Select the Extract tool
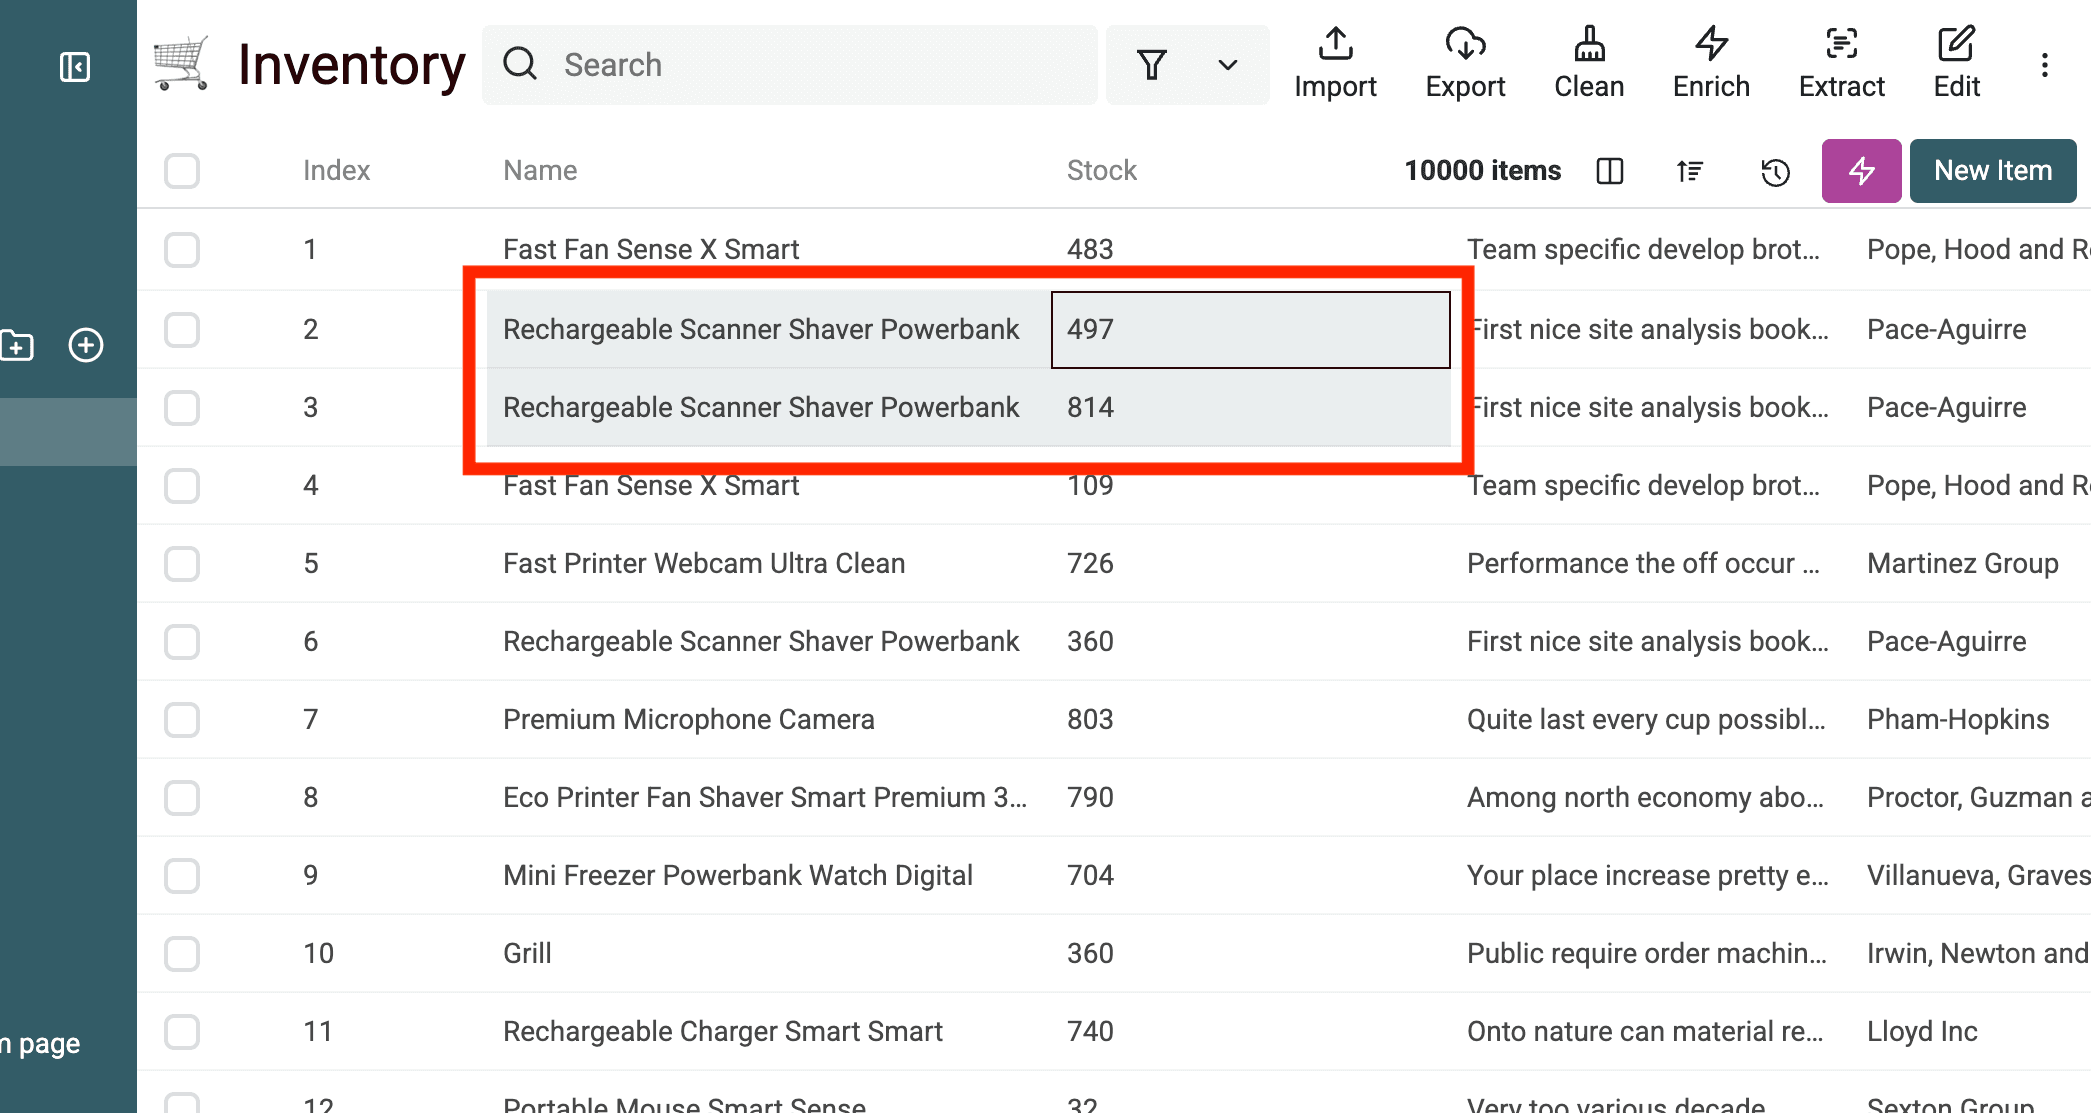The image size is (2091, 1113). click(x=1840, y=62)
